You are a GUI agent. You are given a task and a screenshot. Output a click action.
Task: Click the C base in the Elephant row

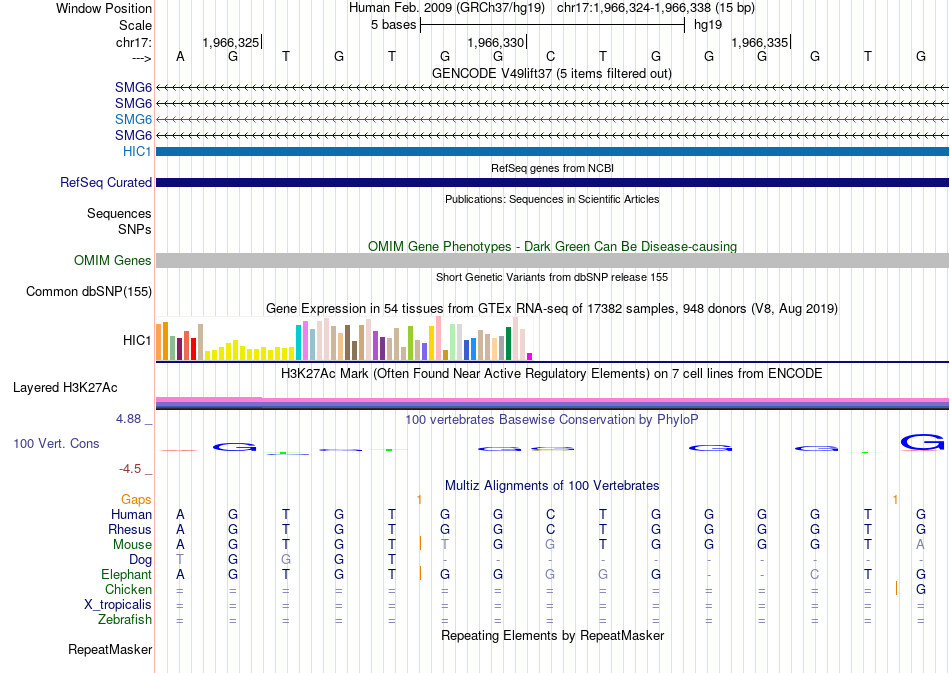pos(815,574)
